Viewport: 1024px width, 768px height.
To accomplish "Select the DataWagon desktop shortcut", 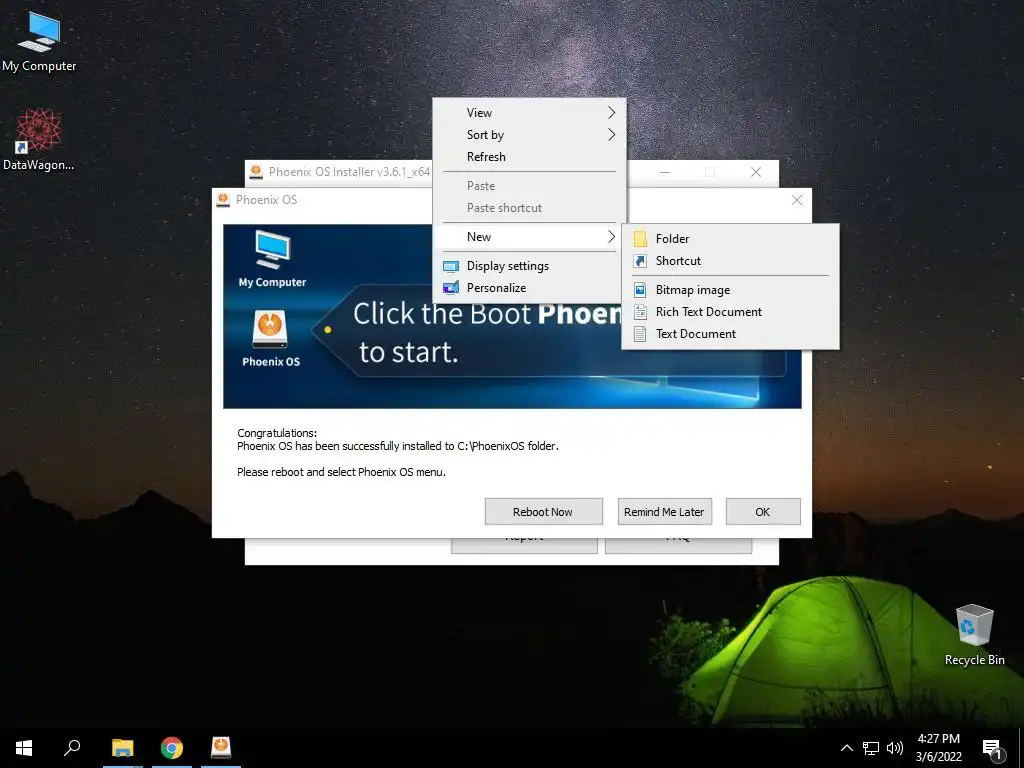I will tap(38, 140).
